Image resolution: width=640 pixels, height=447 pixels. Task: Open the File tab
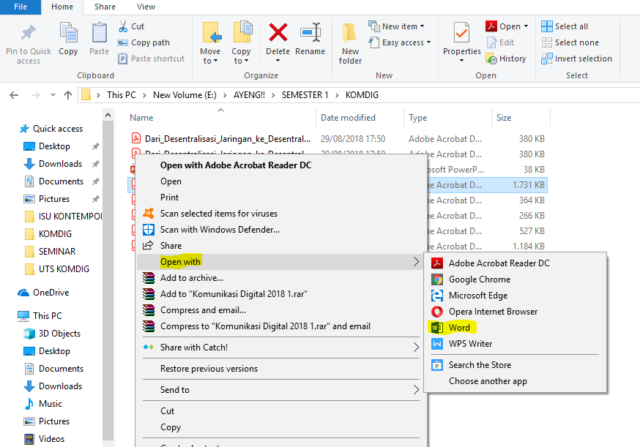click(x=20, y=7)
